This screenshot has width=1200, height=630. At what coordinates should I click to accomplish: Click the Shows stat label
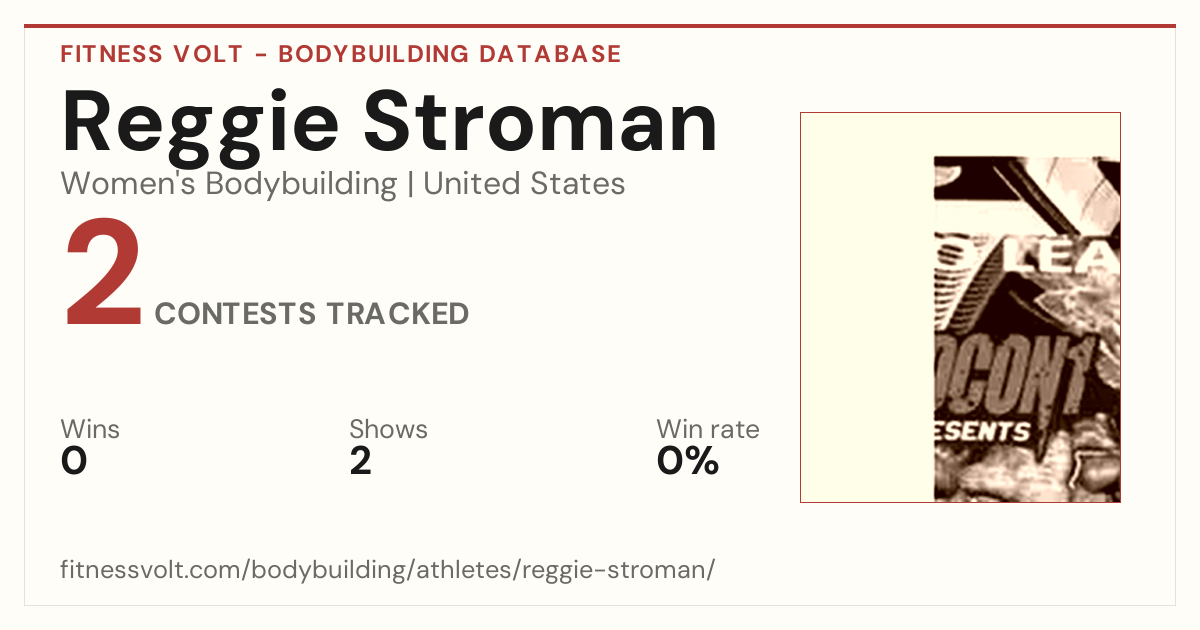click(388, 429)
